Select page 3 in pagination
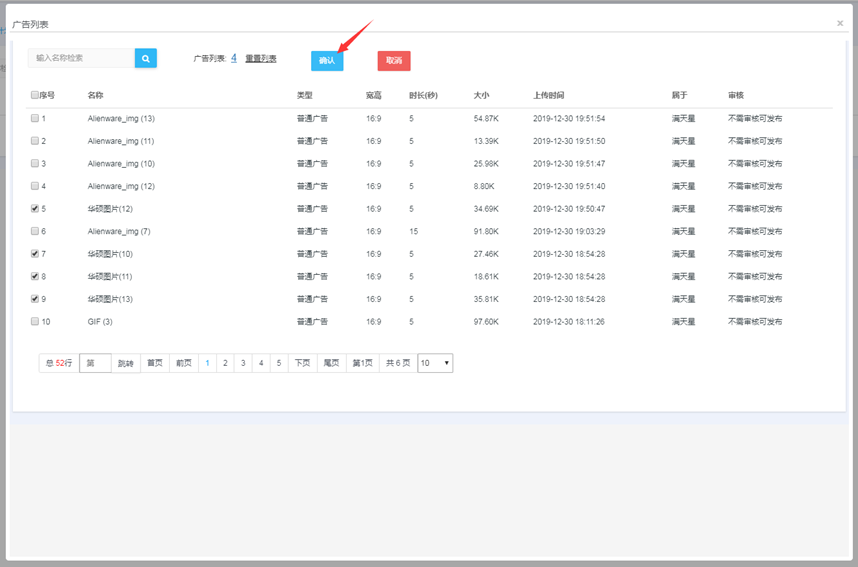The image size is (858, 567). (243, 363)
